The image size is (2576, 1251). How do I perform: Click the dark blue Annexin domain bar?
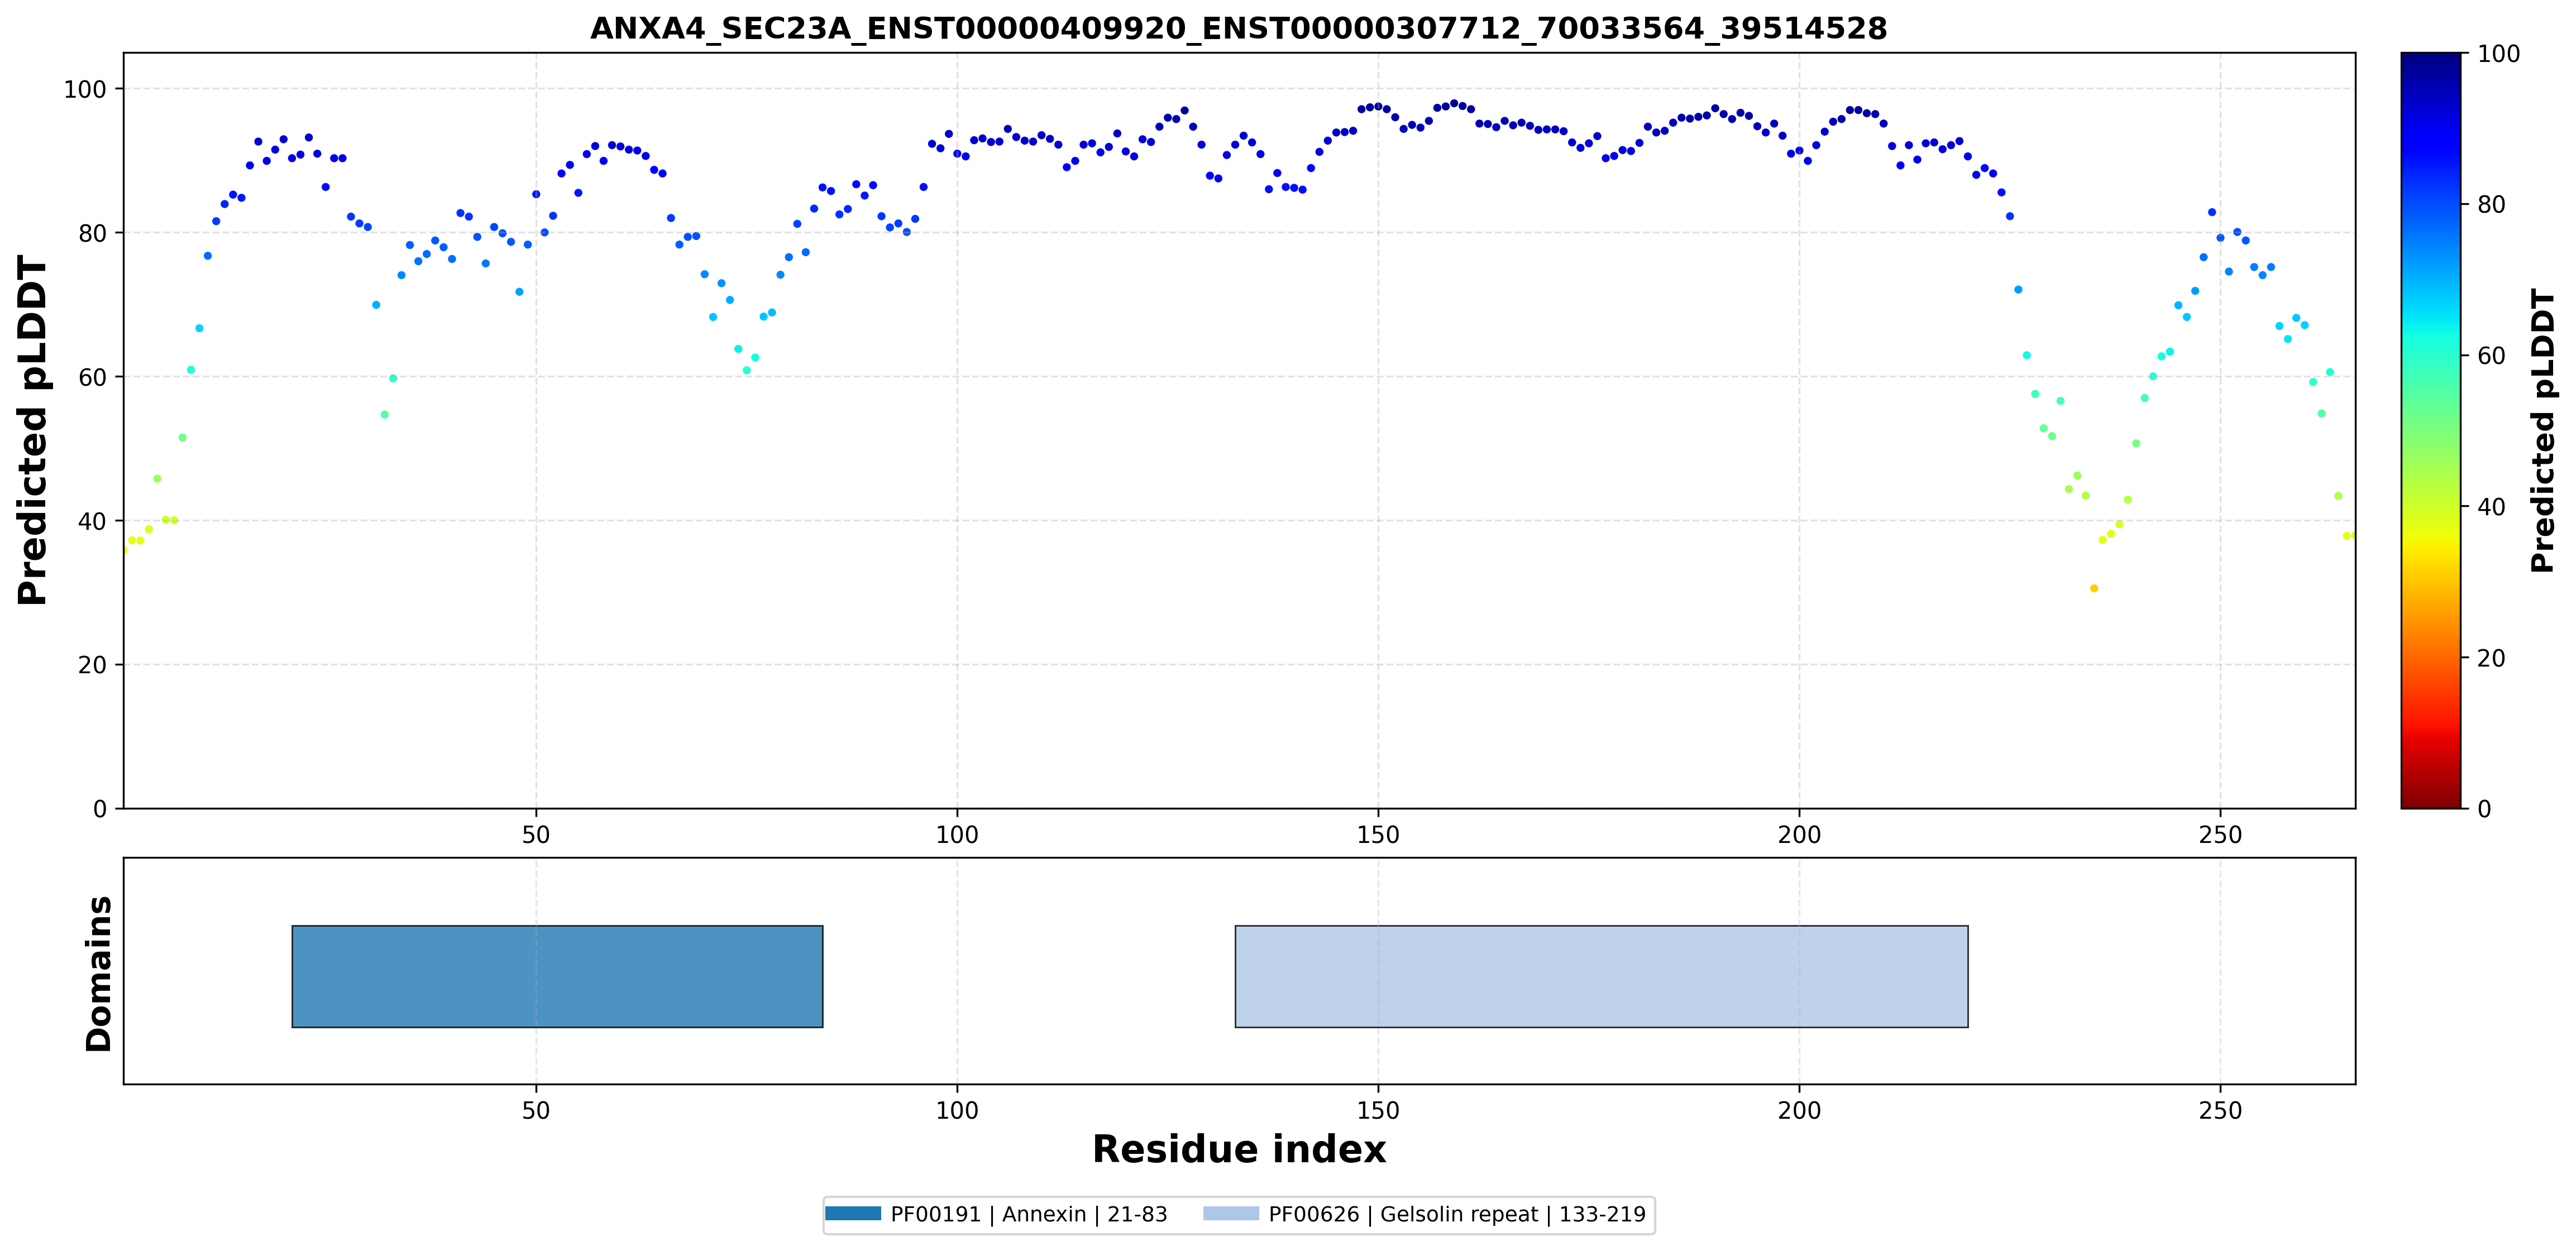tap(557, 976)
